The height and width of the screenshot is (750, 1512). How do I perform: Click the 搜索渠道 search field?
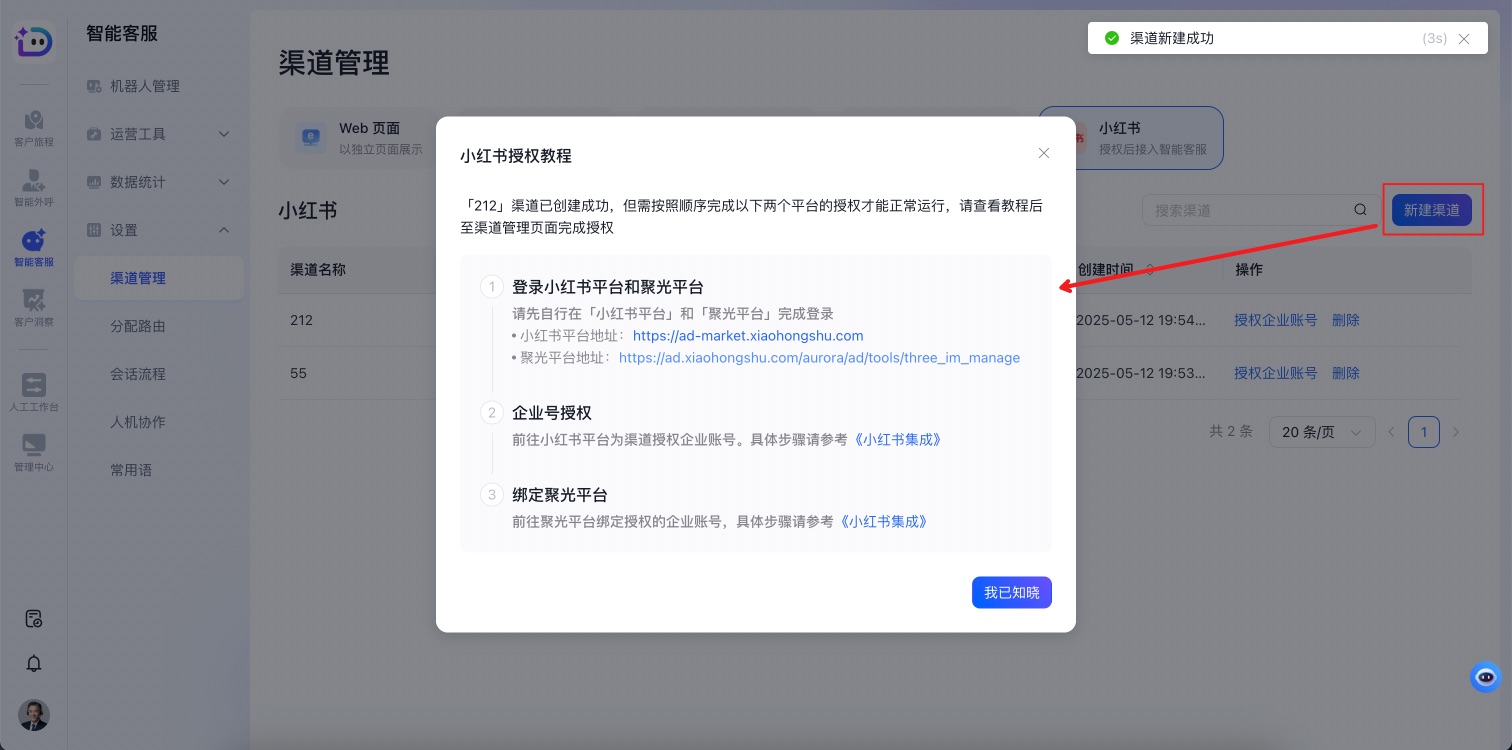tap(1248, 210)
